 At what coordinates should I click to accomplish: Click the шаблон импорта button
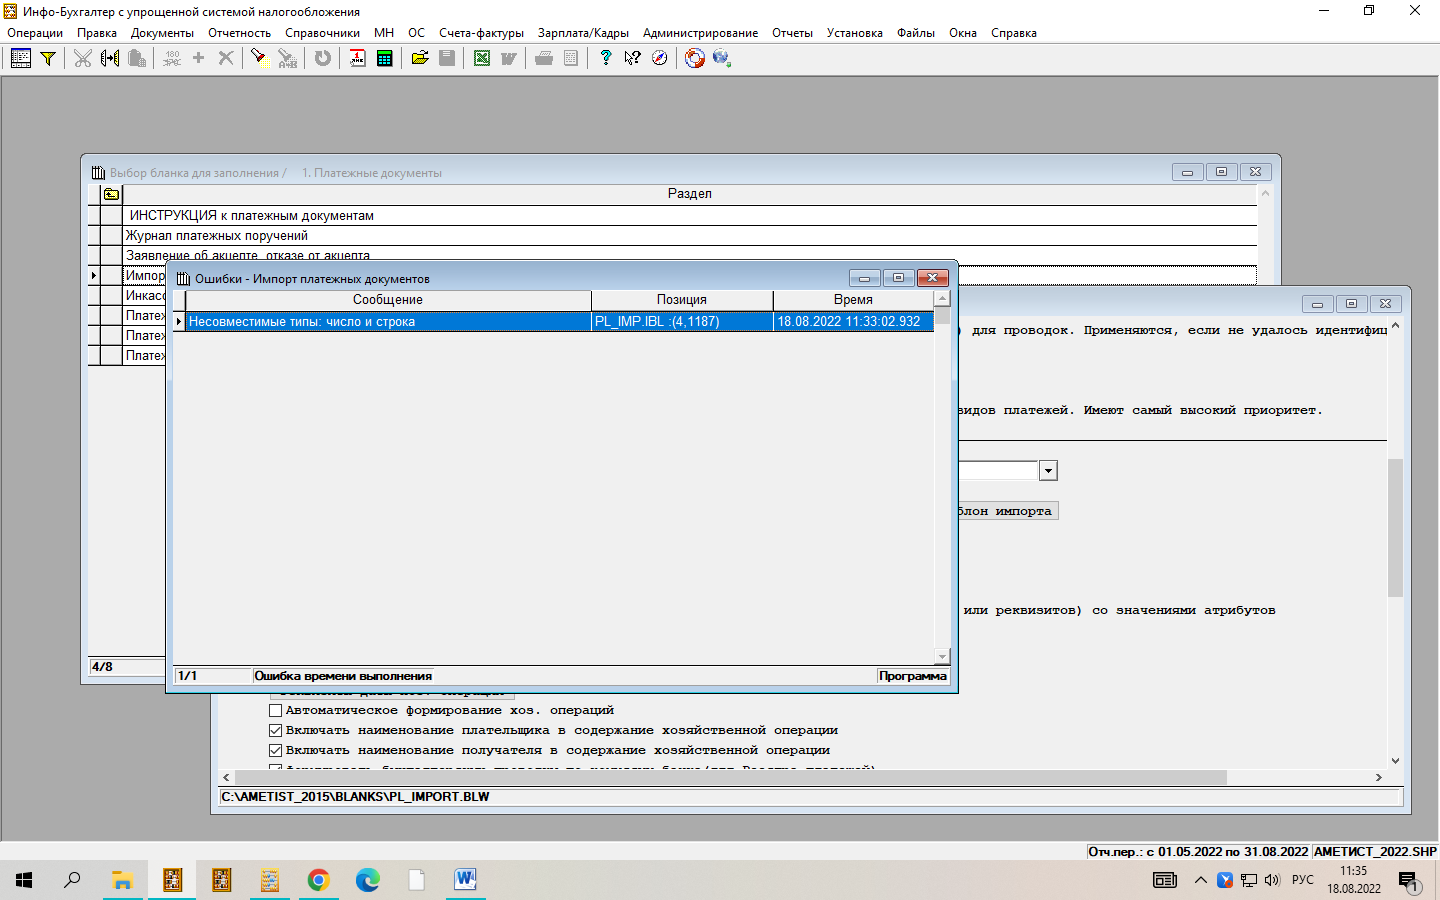[x=1008, y=511]
